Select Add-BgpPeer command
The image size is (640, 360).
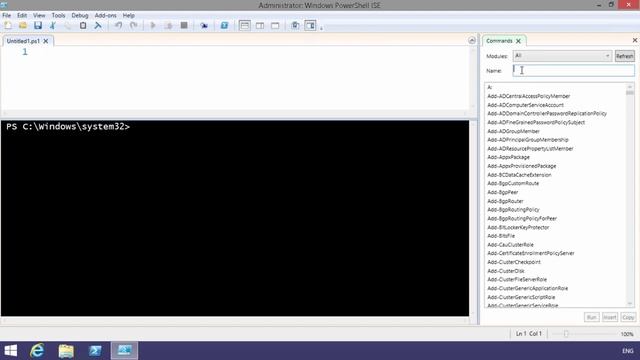[x=502, y=192]
